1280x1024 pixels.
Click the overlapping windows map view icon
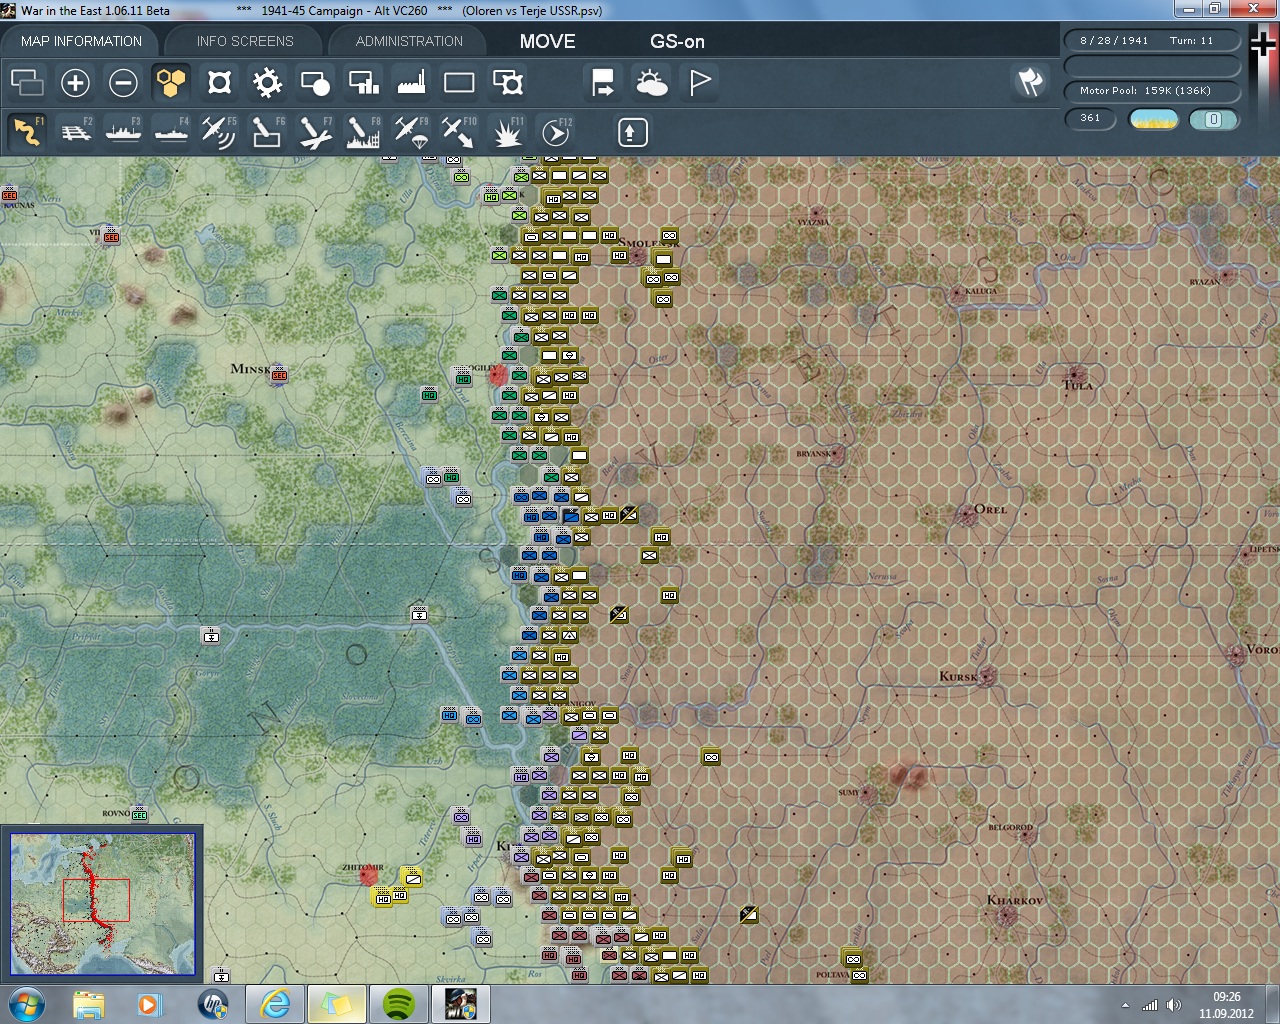pos(27,82)
